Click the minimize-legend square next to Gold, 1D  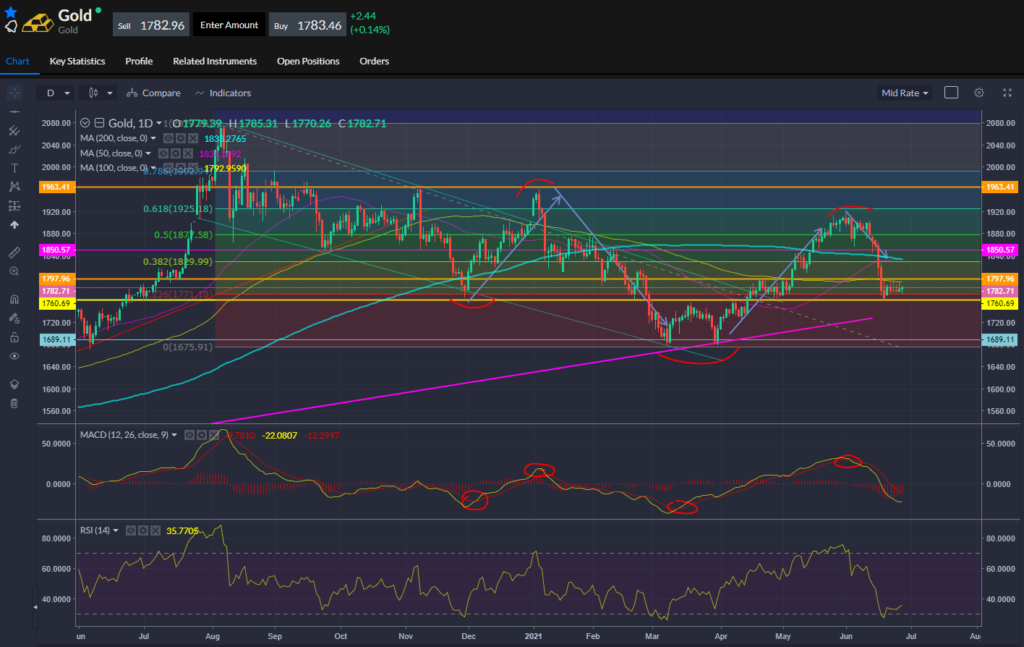[x=99, y=123]
